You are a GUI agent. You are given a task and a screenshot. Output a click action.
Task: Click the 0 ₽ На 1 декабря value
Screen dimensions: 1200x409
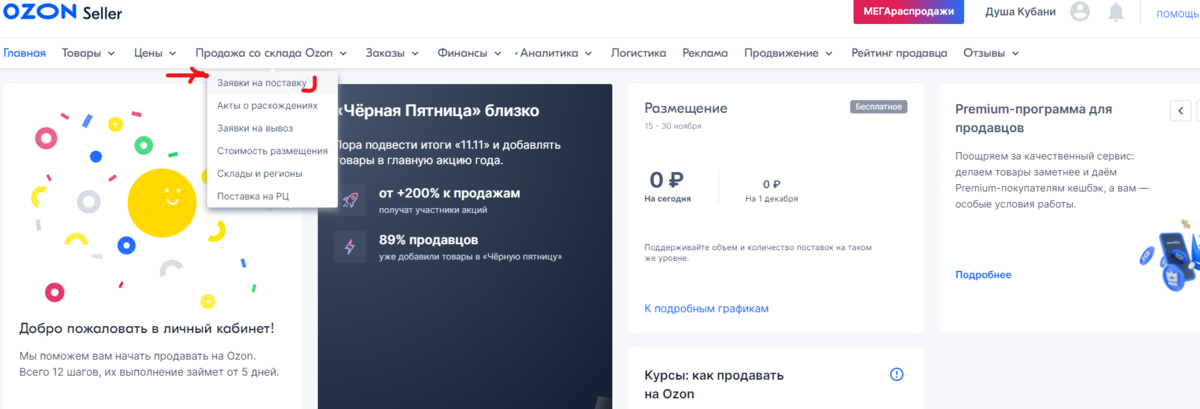point(771,185)
